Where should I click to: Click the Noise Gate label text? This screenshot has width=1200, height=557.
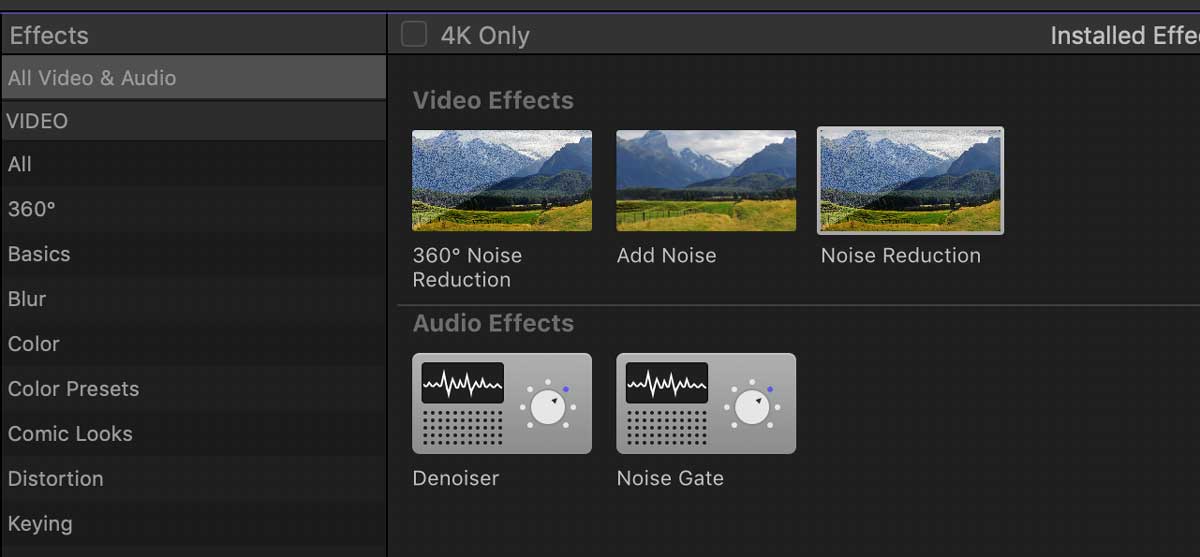coord(670,478)
